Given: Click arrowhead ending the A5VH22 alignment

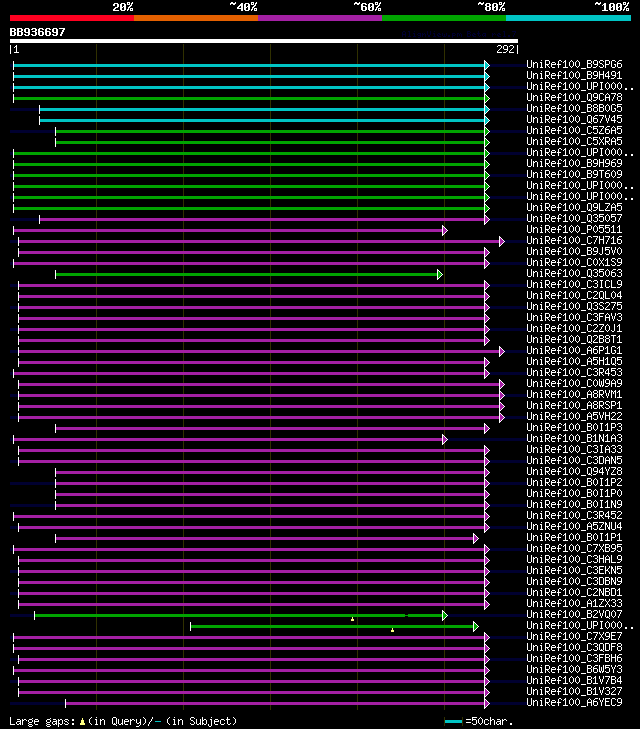Looking at the screenshot, I should pyautogui.click(x=502, y=418).
